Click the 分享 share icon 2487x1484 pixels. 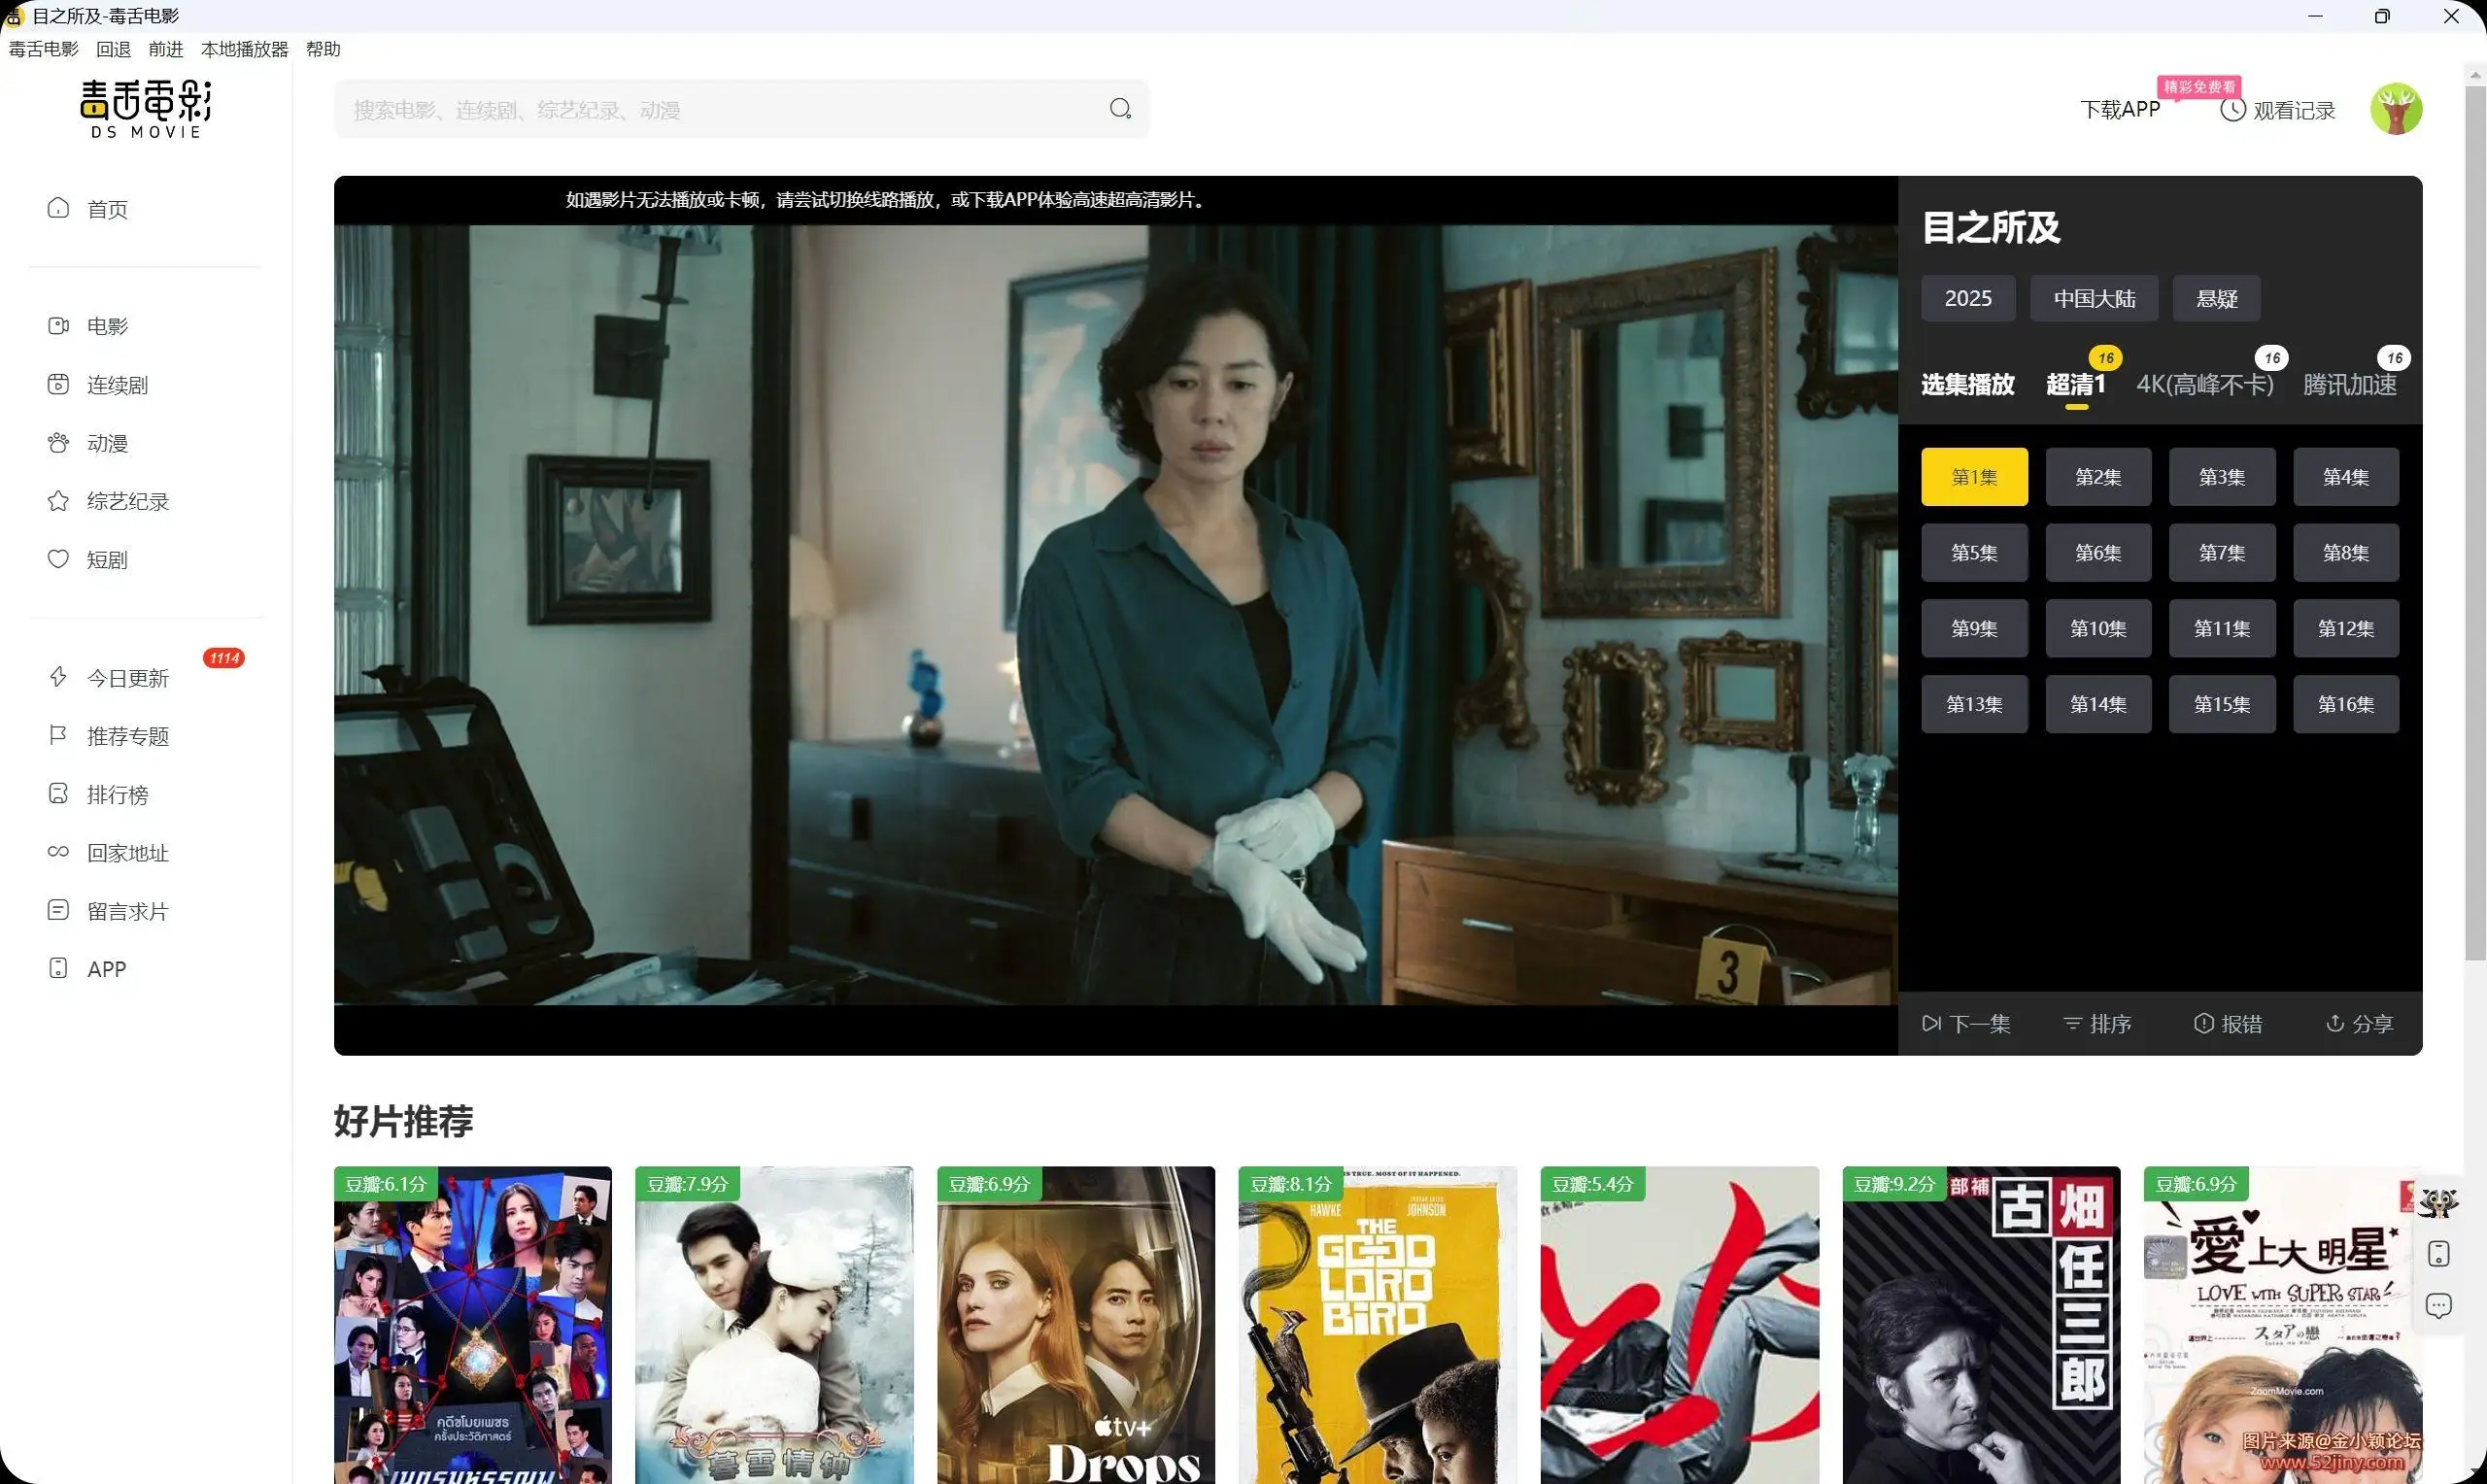2334,1023
